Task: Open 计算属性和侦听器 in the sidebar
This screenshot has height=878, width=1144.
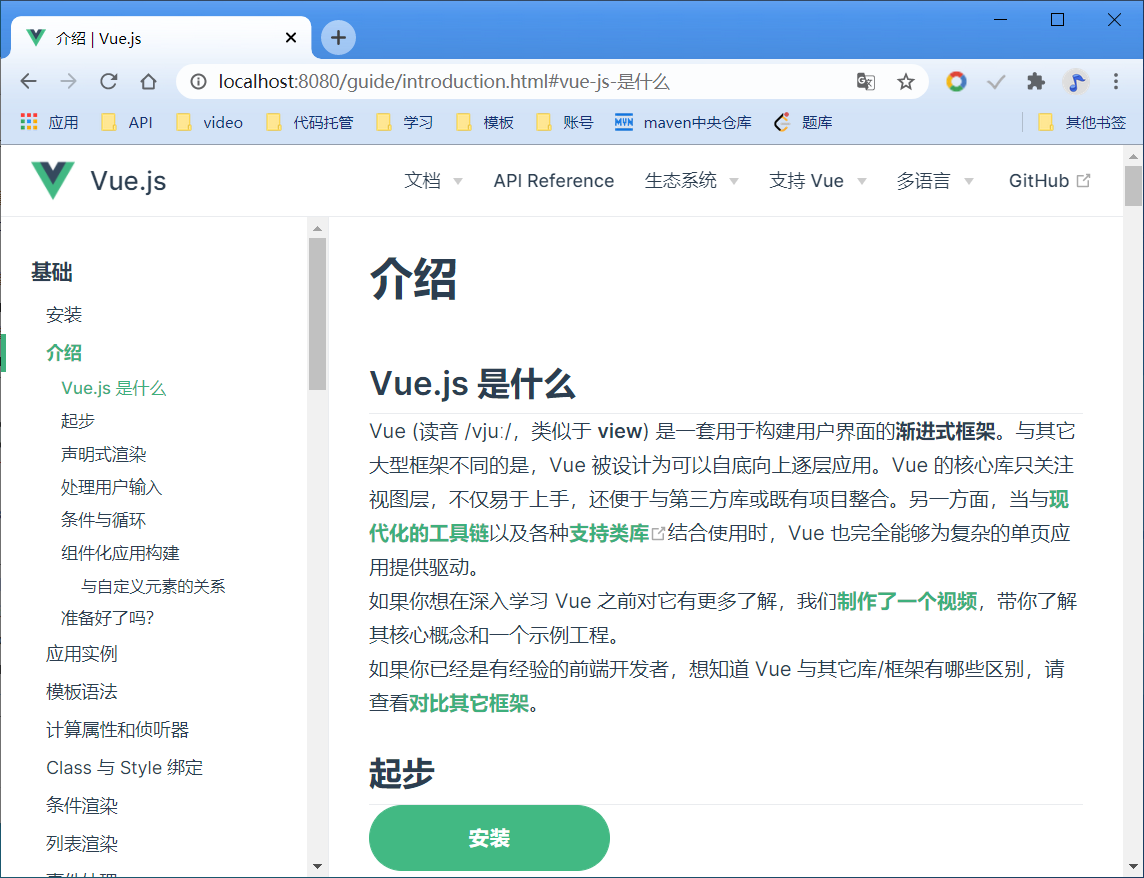Action: 117,729
